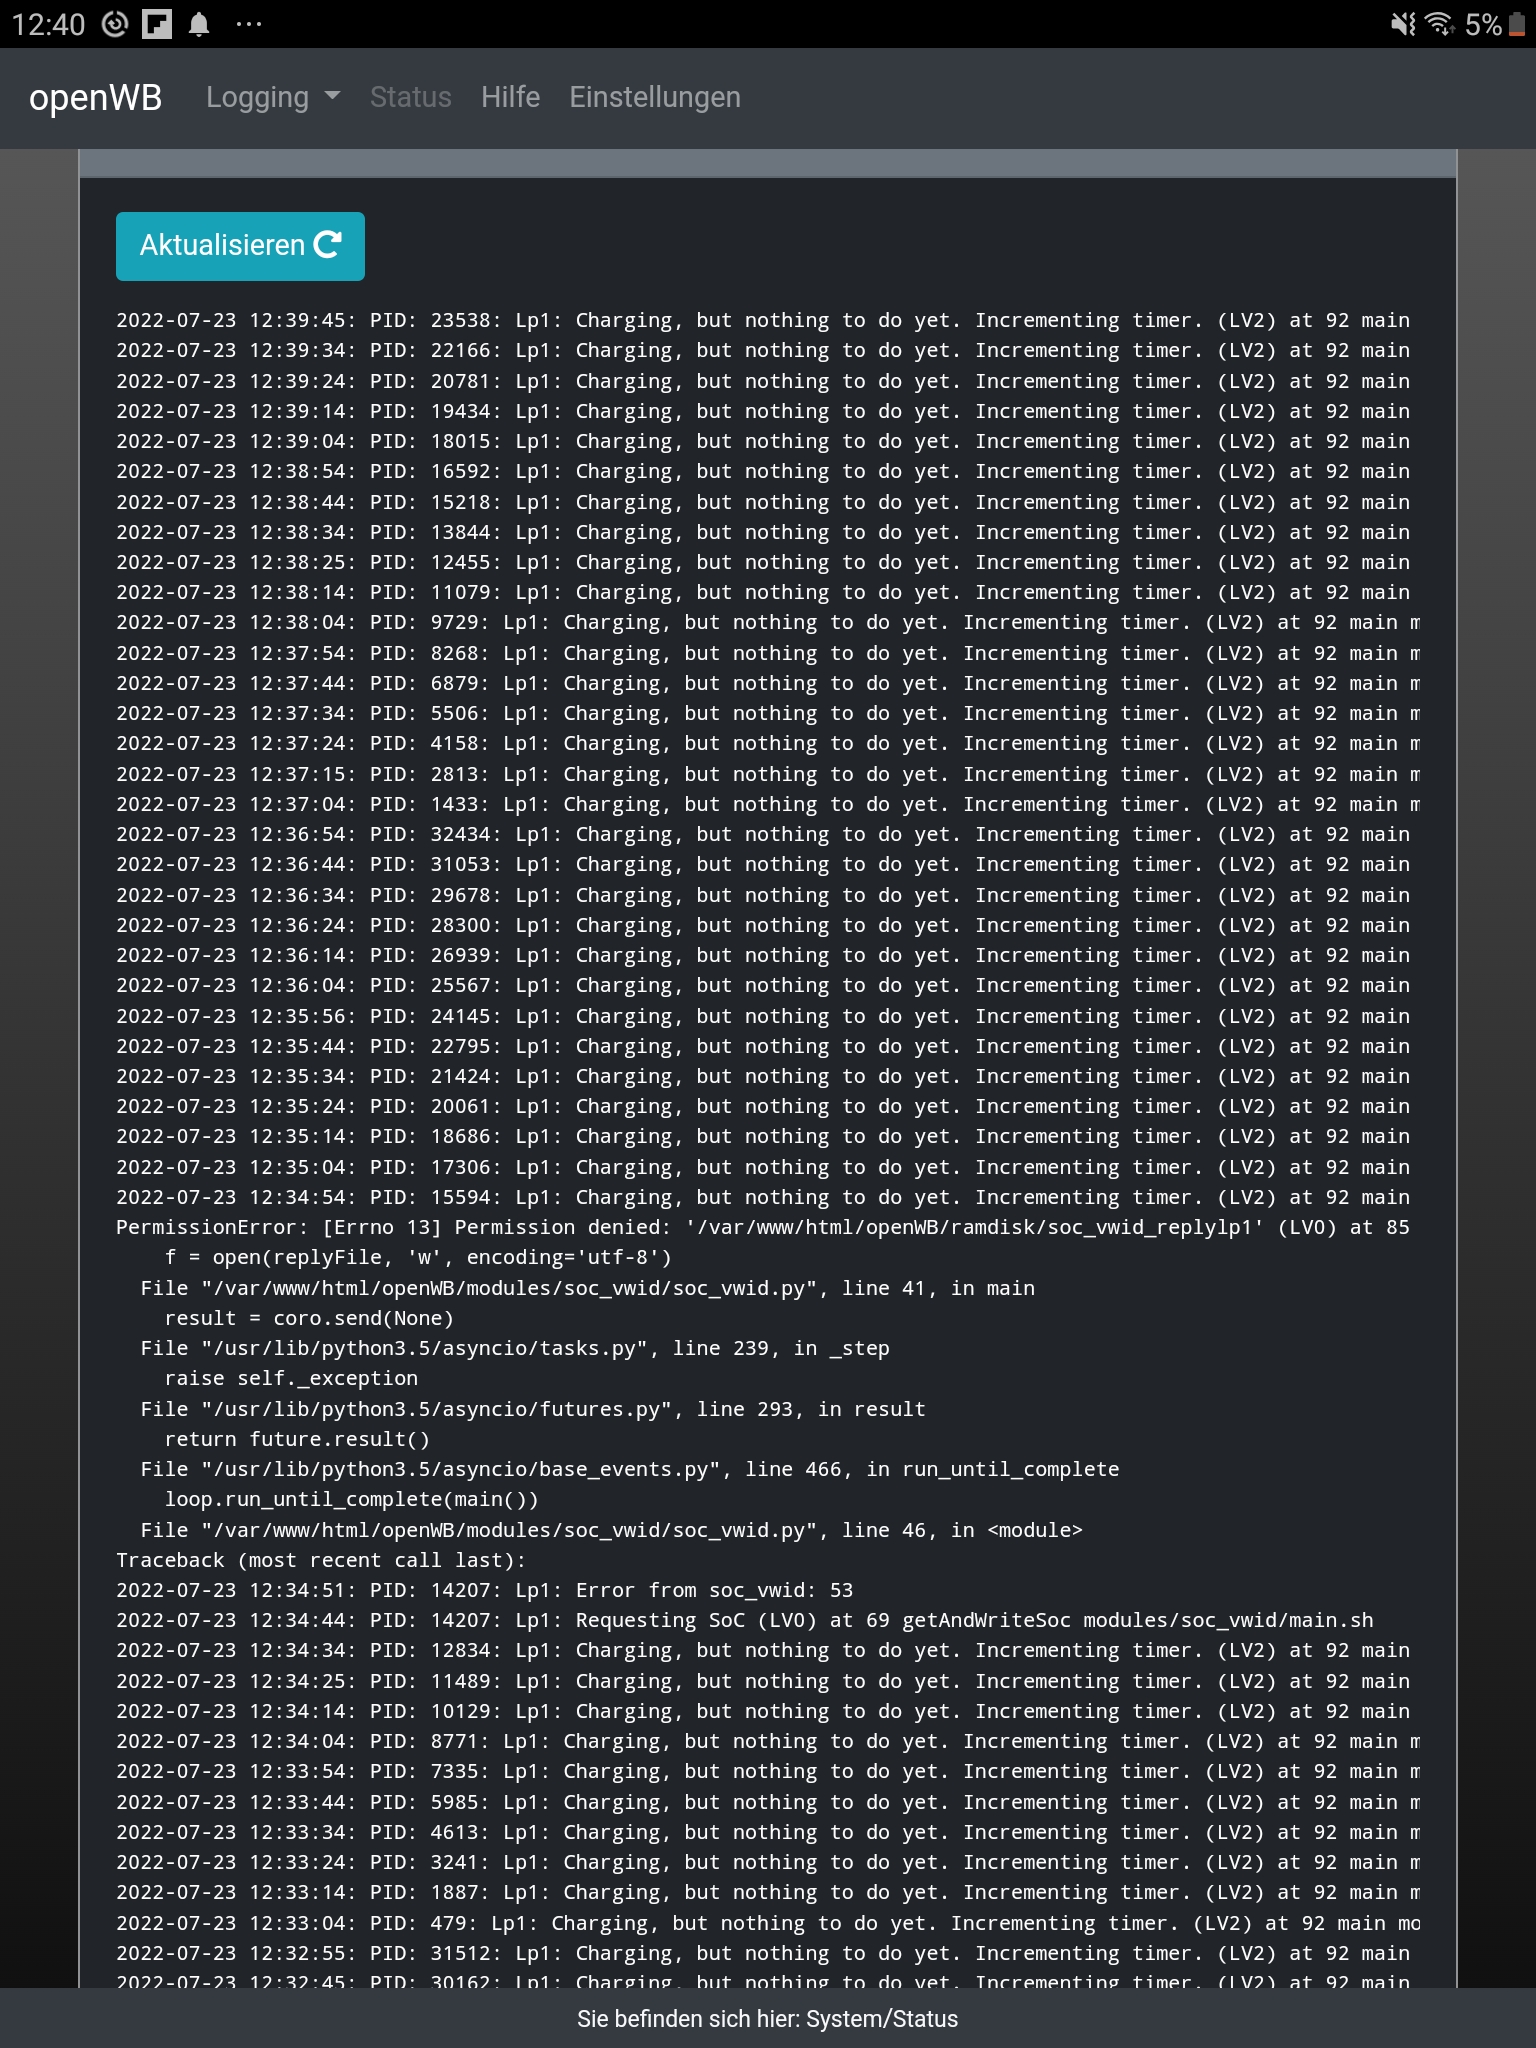Click the openWB brand link
Viewport: 1536px width, 2048px height.
[x=96, y=97]
